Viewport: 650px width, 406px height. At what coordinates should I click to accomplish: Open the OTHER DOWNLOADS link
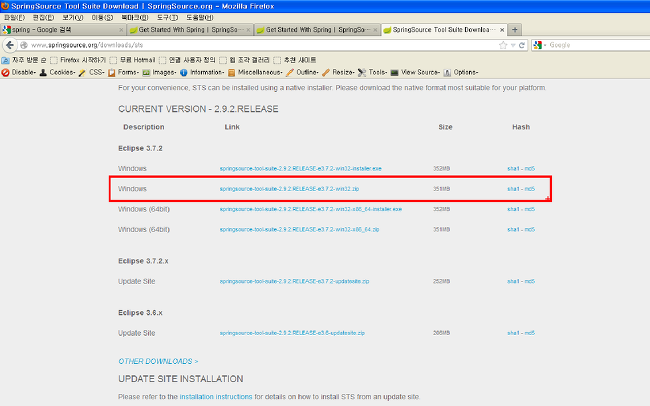tap(158, 361)
